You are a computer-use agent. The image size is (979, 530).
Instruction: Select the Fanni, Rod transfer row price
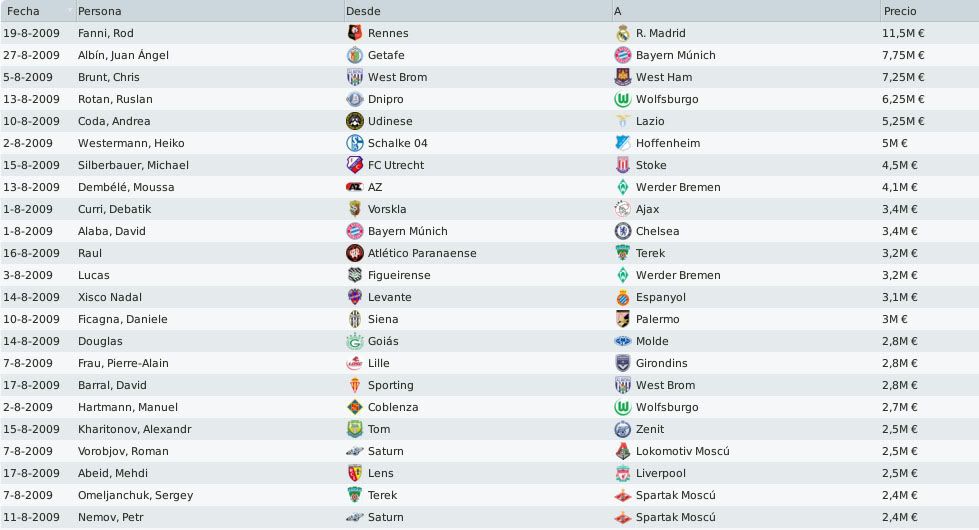tap(903, 33)
